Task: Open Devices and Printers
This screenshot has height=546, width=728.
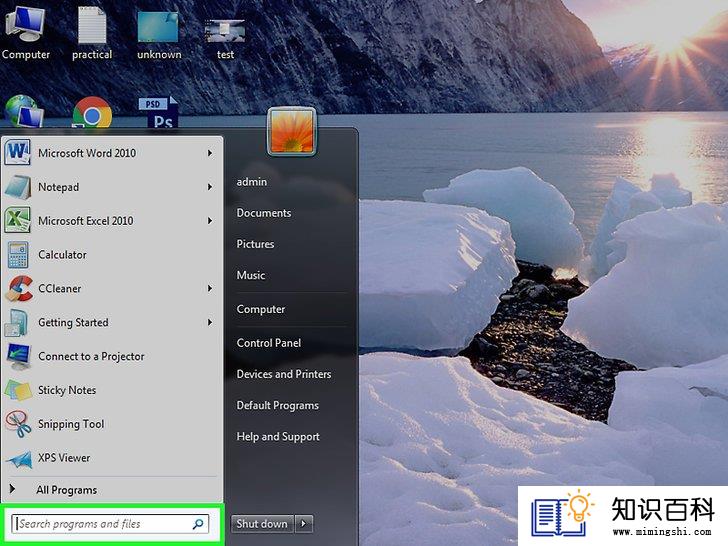Action: click(284, 374)
